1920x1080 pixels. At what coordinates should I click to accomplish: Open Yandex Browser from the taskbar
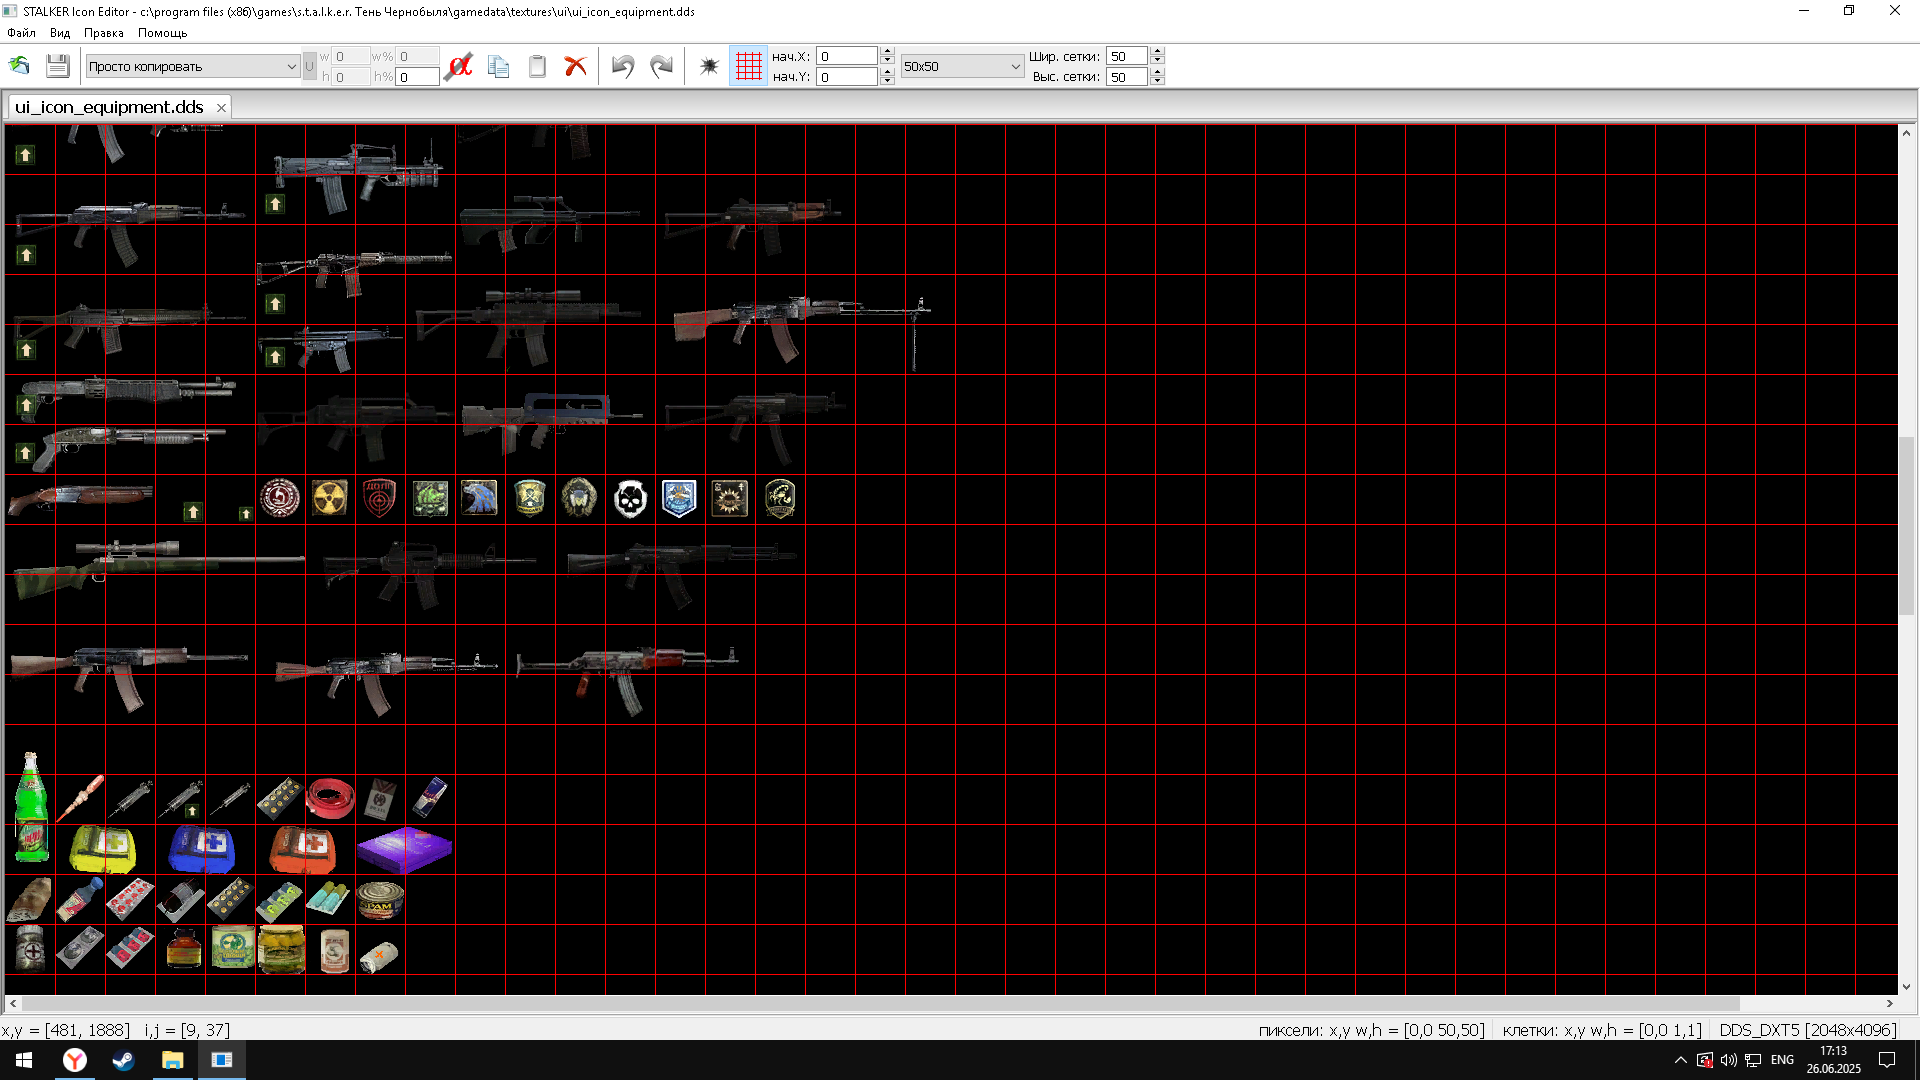pos(75,1060)
